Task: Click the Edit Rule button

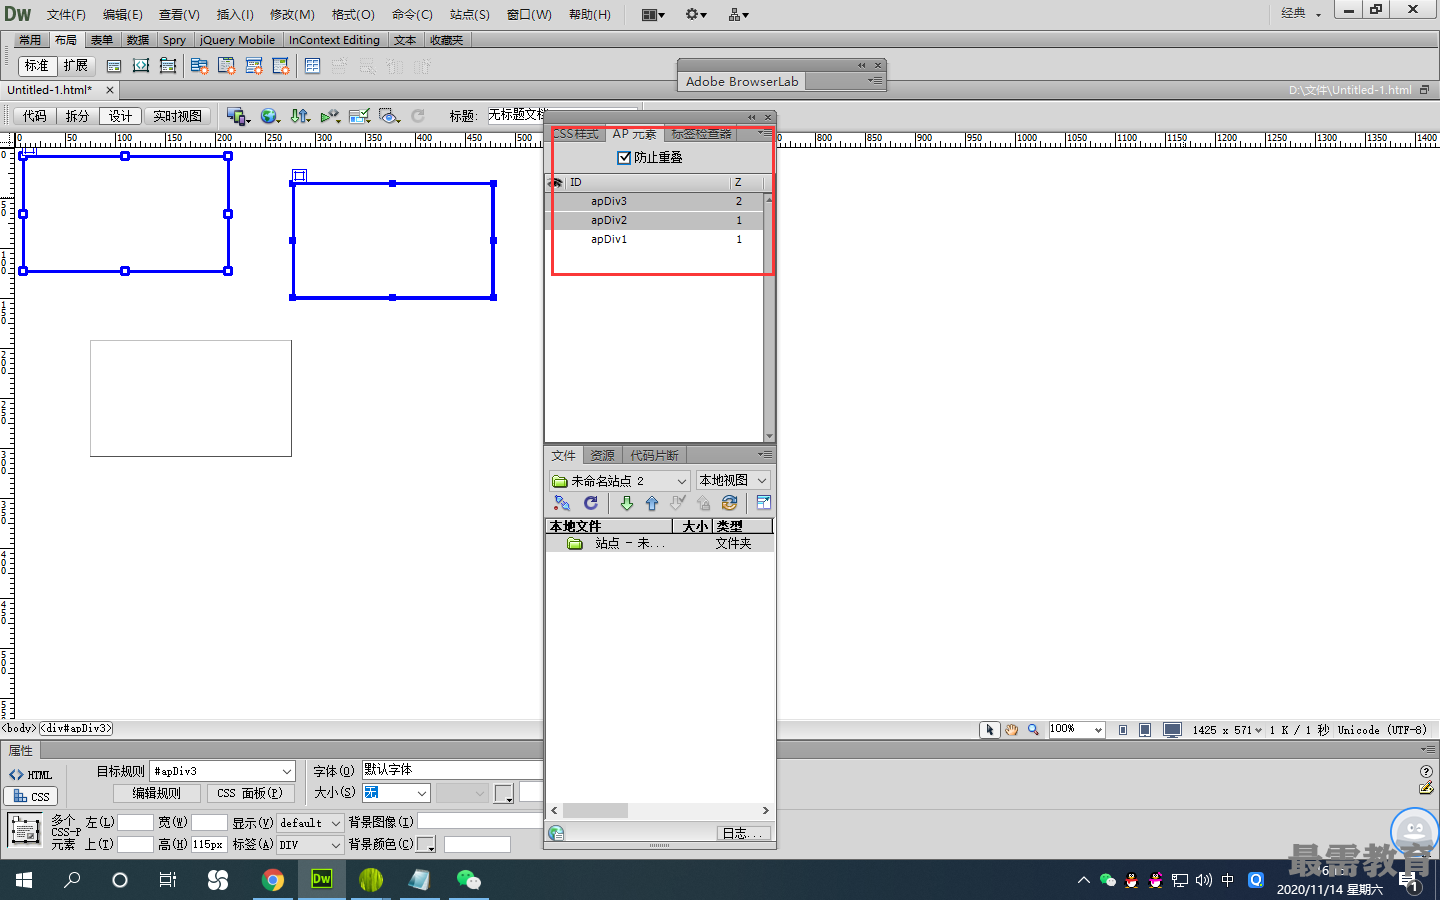Action: 157,793
